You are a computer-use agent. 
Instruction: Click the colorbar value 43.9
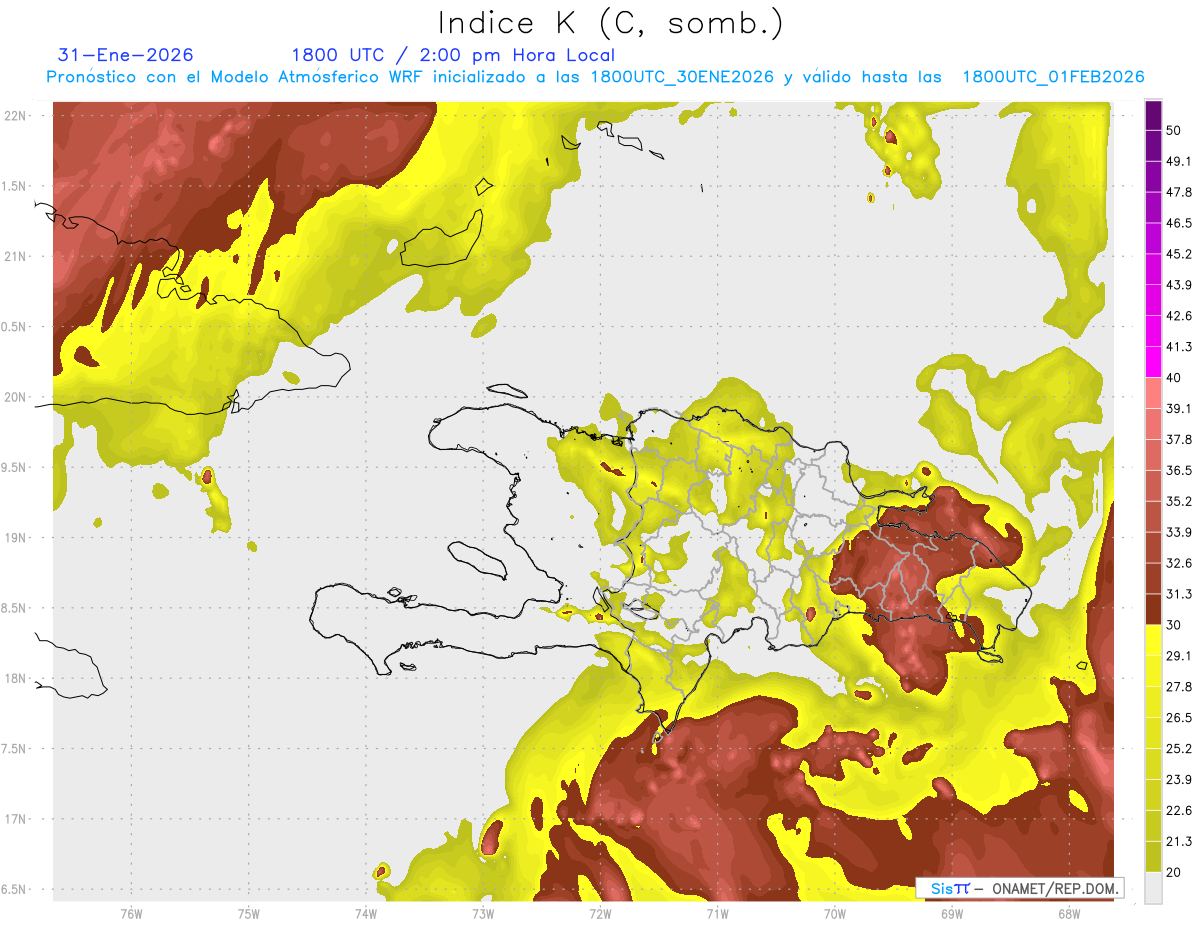click(x=1179, y=285)
